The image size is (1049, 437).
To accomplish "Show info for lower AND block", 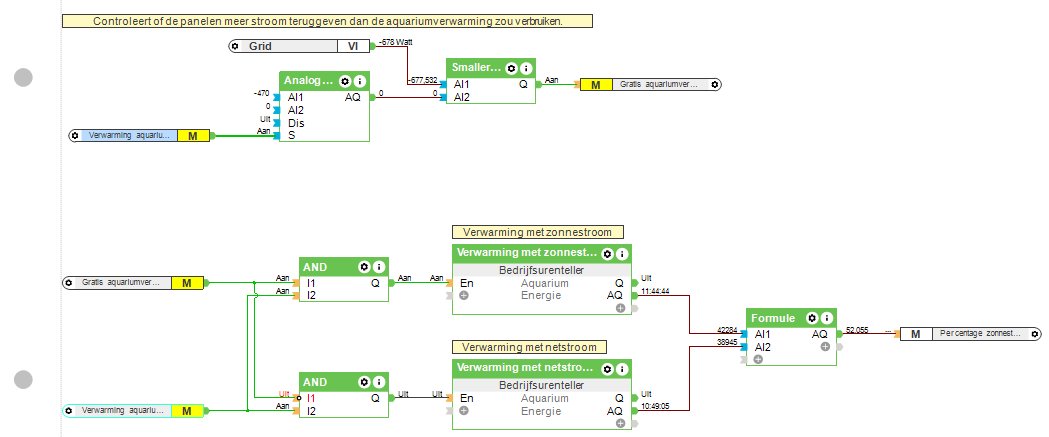I will pyautogui.click(x=380, y=382).
